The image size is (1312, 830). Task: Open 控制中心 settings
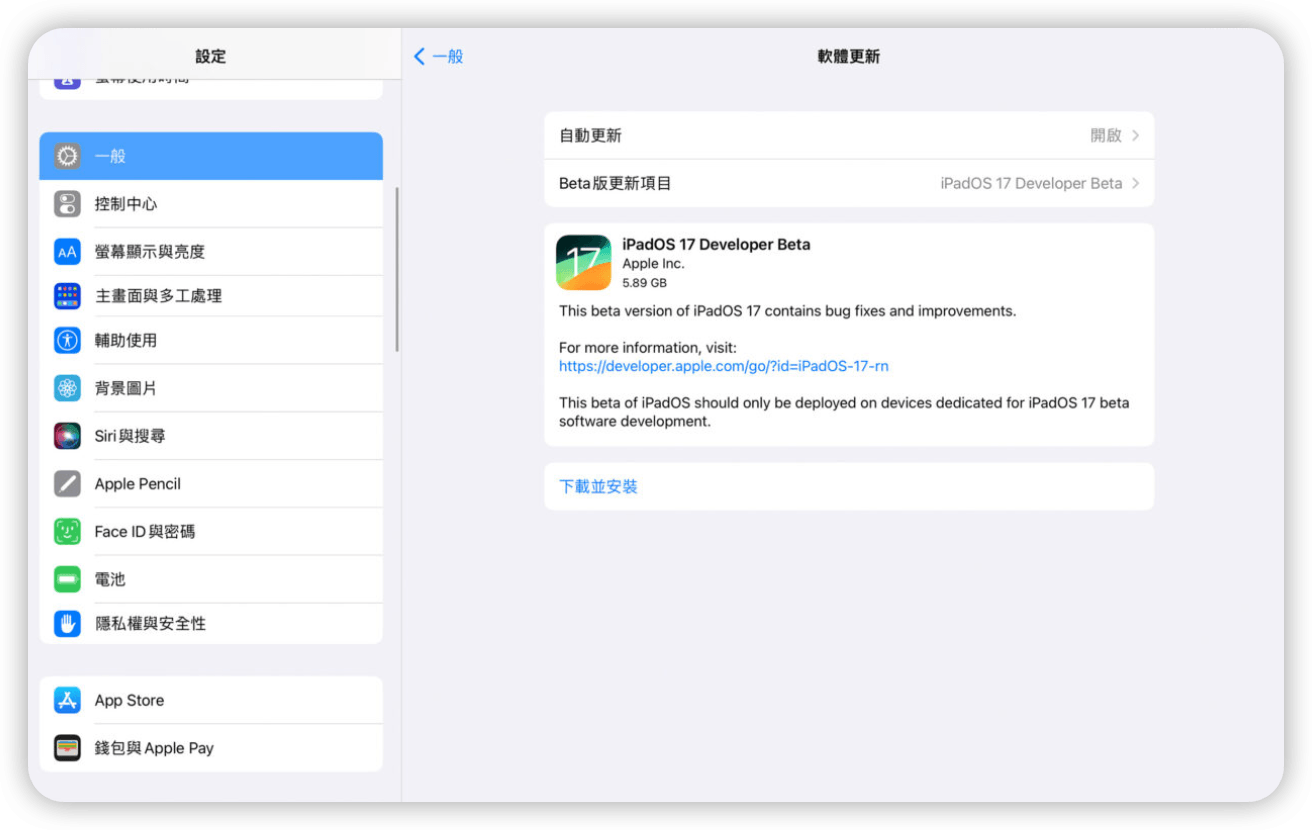(211, 204)
